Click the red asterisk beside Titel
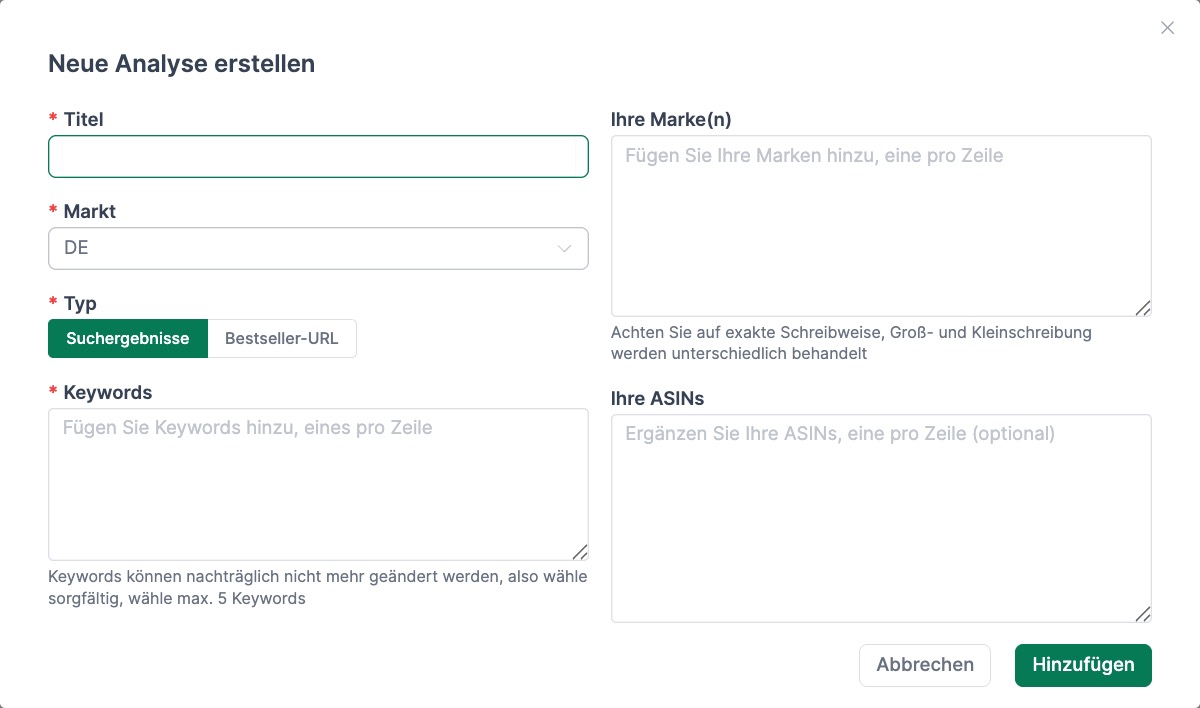 click(x=52, y=119)
